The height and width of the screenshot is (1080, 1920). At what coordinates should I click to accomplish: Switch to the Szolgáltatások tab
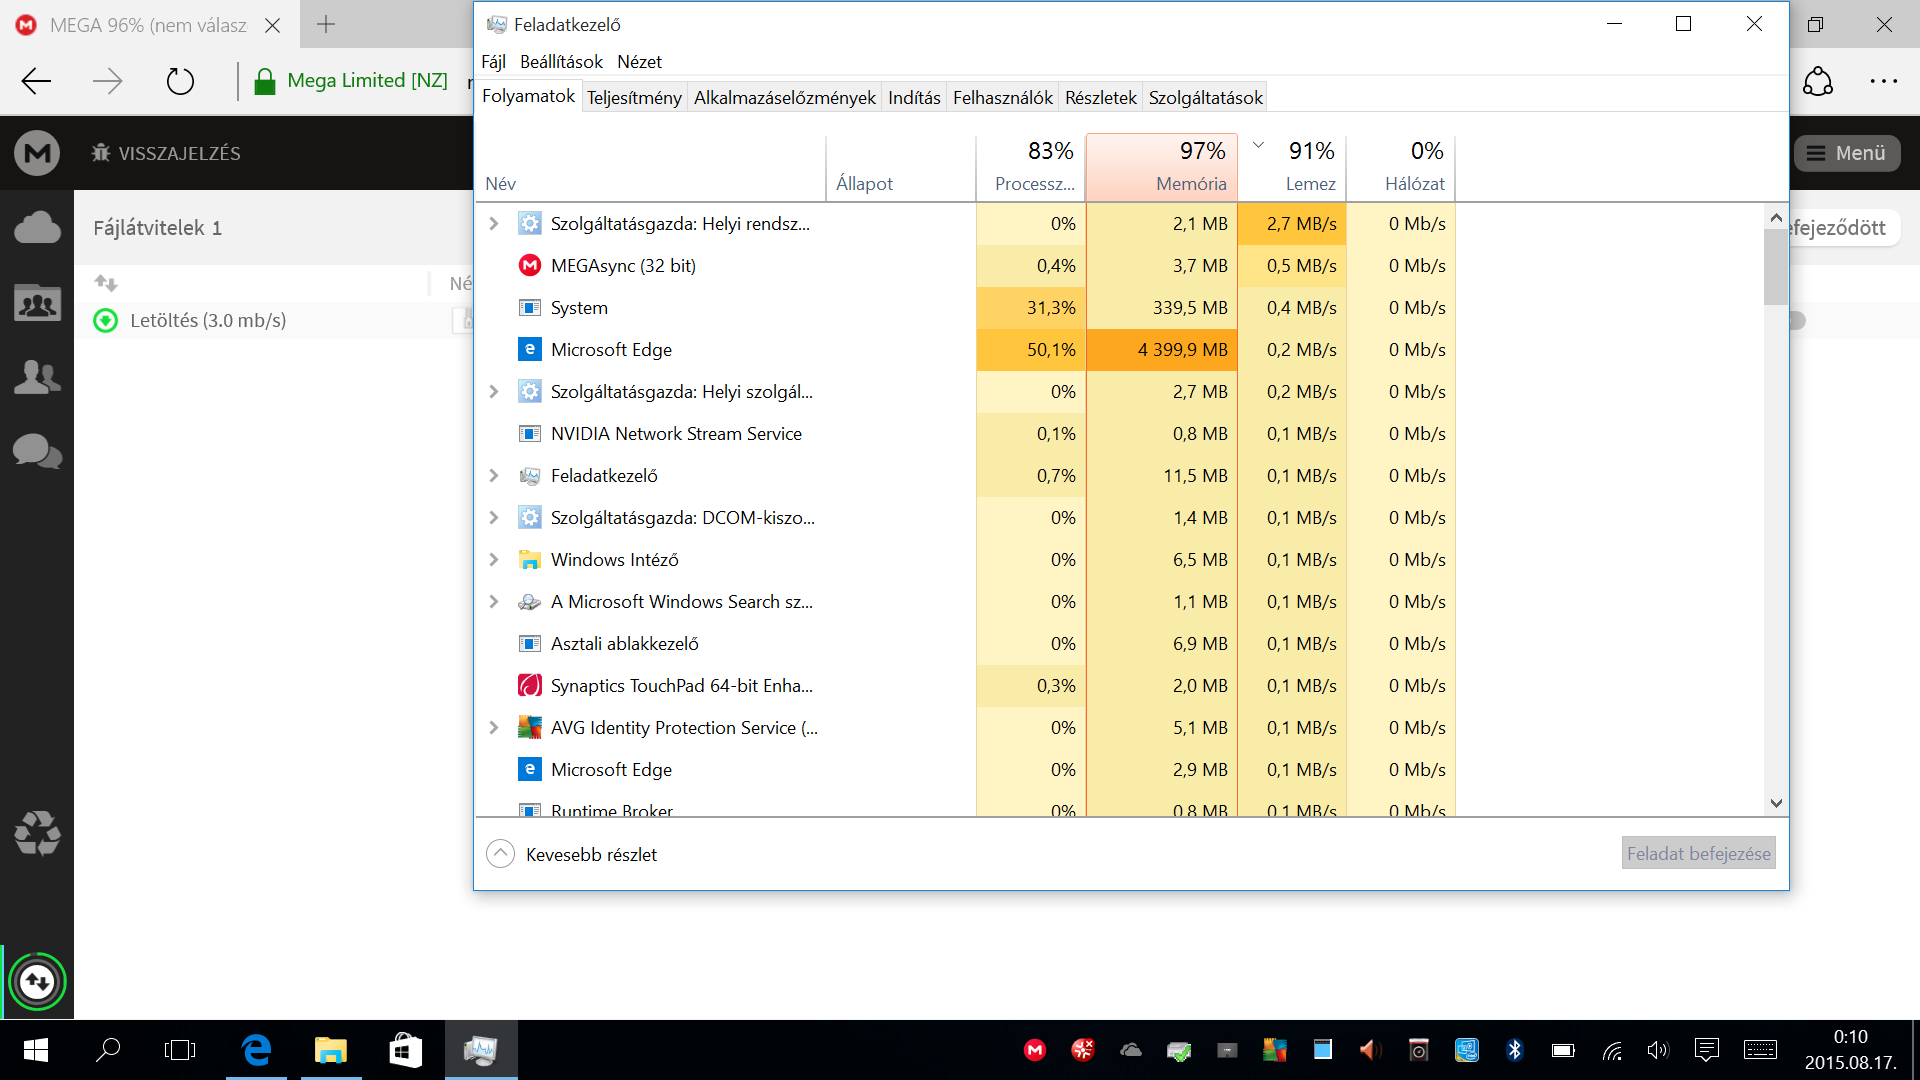[x=1205, y=98]
